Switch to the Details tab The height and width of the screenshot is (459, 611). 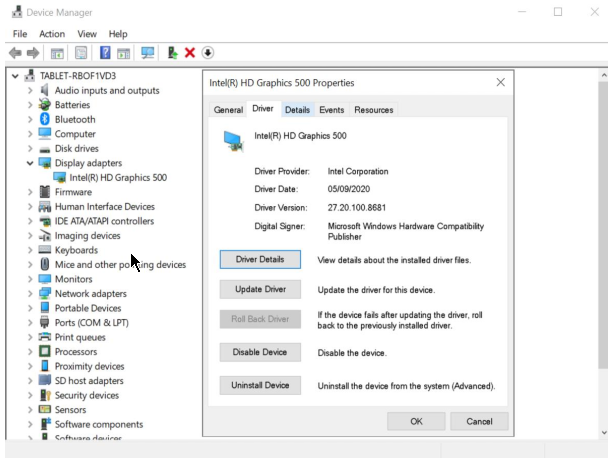point(297,110)
